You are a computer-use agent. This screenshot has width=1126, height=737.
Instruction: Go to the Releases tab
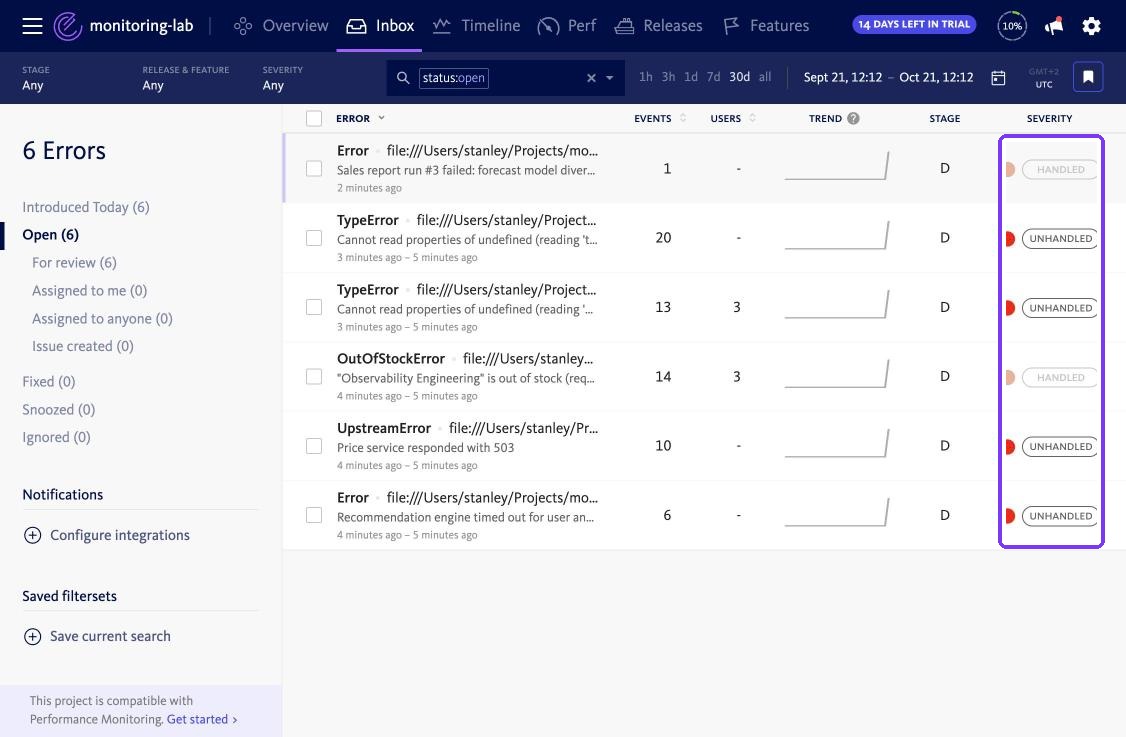coord(659,26)
